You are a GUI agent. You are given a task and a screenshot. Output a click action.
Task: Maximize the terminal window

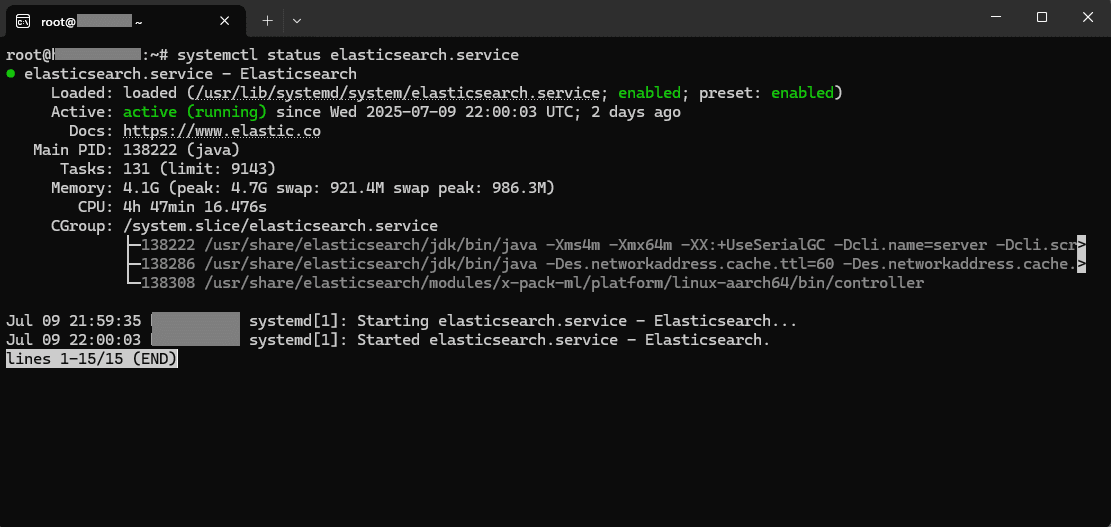point(1042,18)
